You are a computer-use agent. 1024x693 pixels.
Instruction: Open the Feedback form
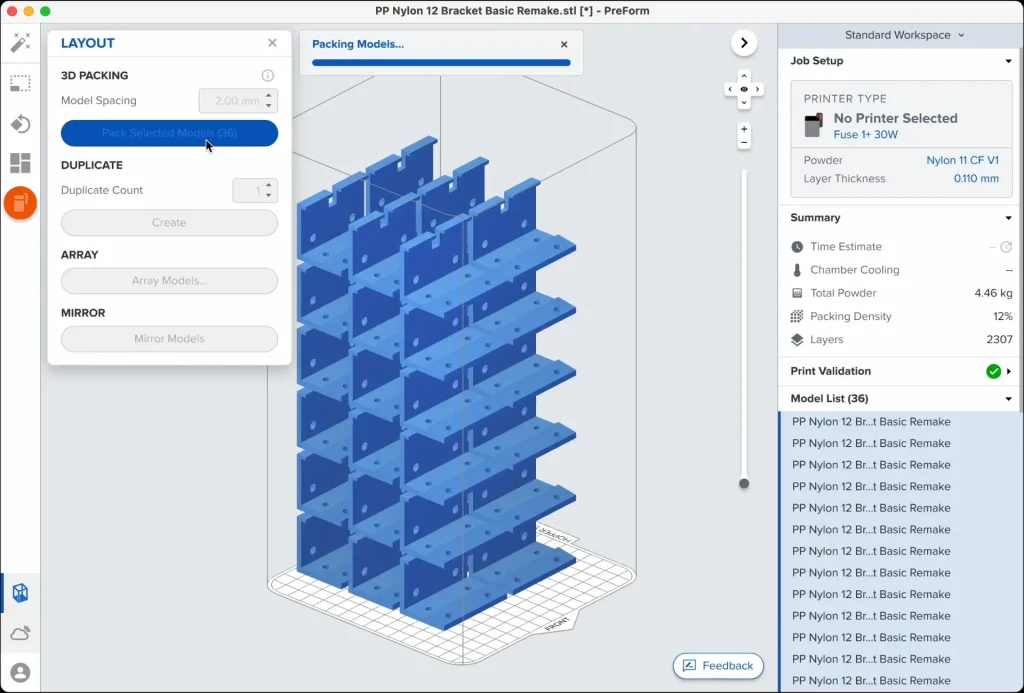tap(718, 666)
